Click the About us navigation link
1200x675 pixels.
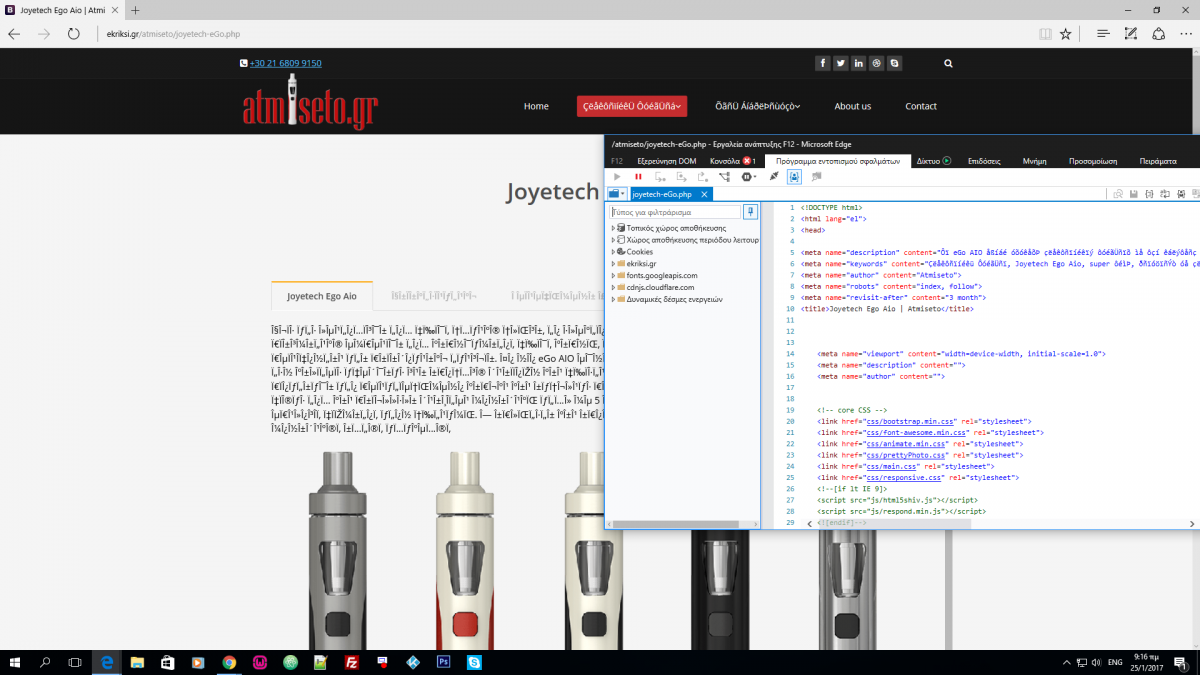click(x=852, y=106)
